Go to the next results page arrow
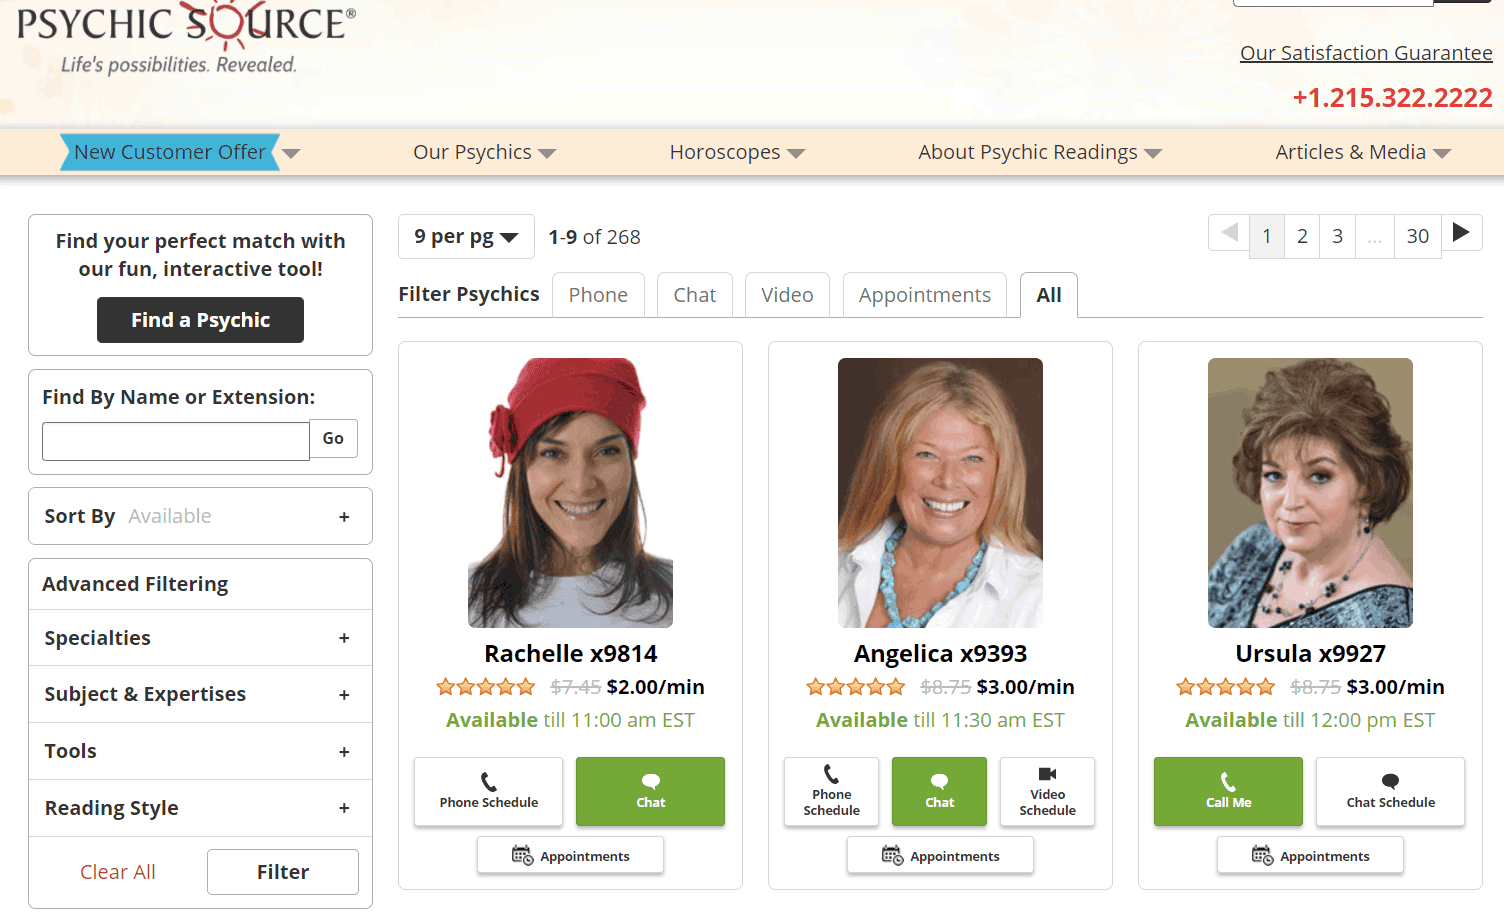1504x913 pixels. tap(1461, 233)
